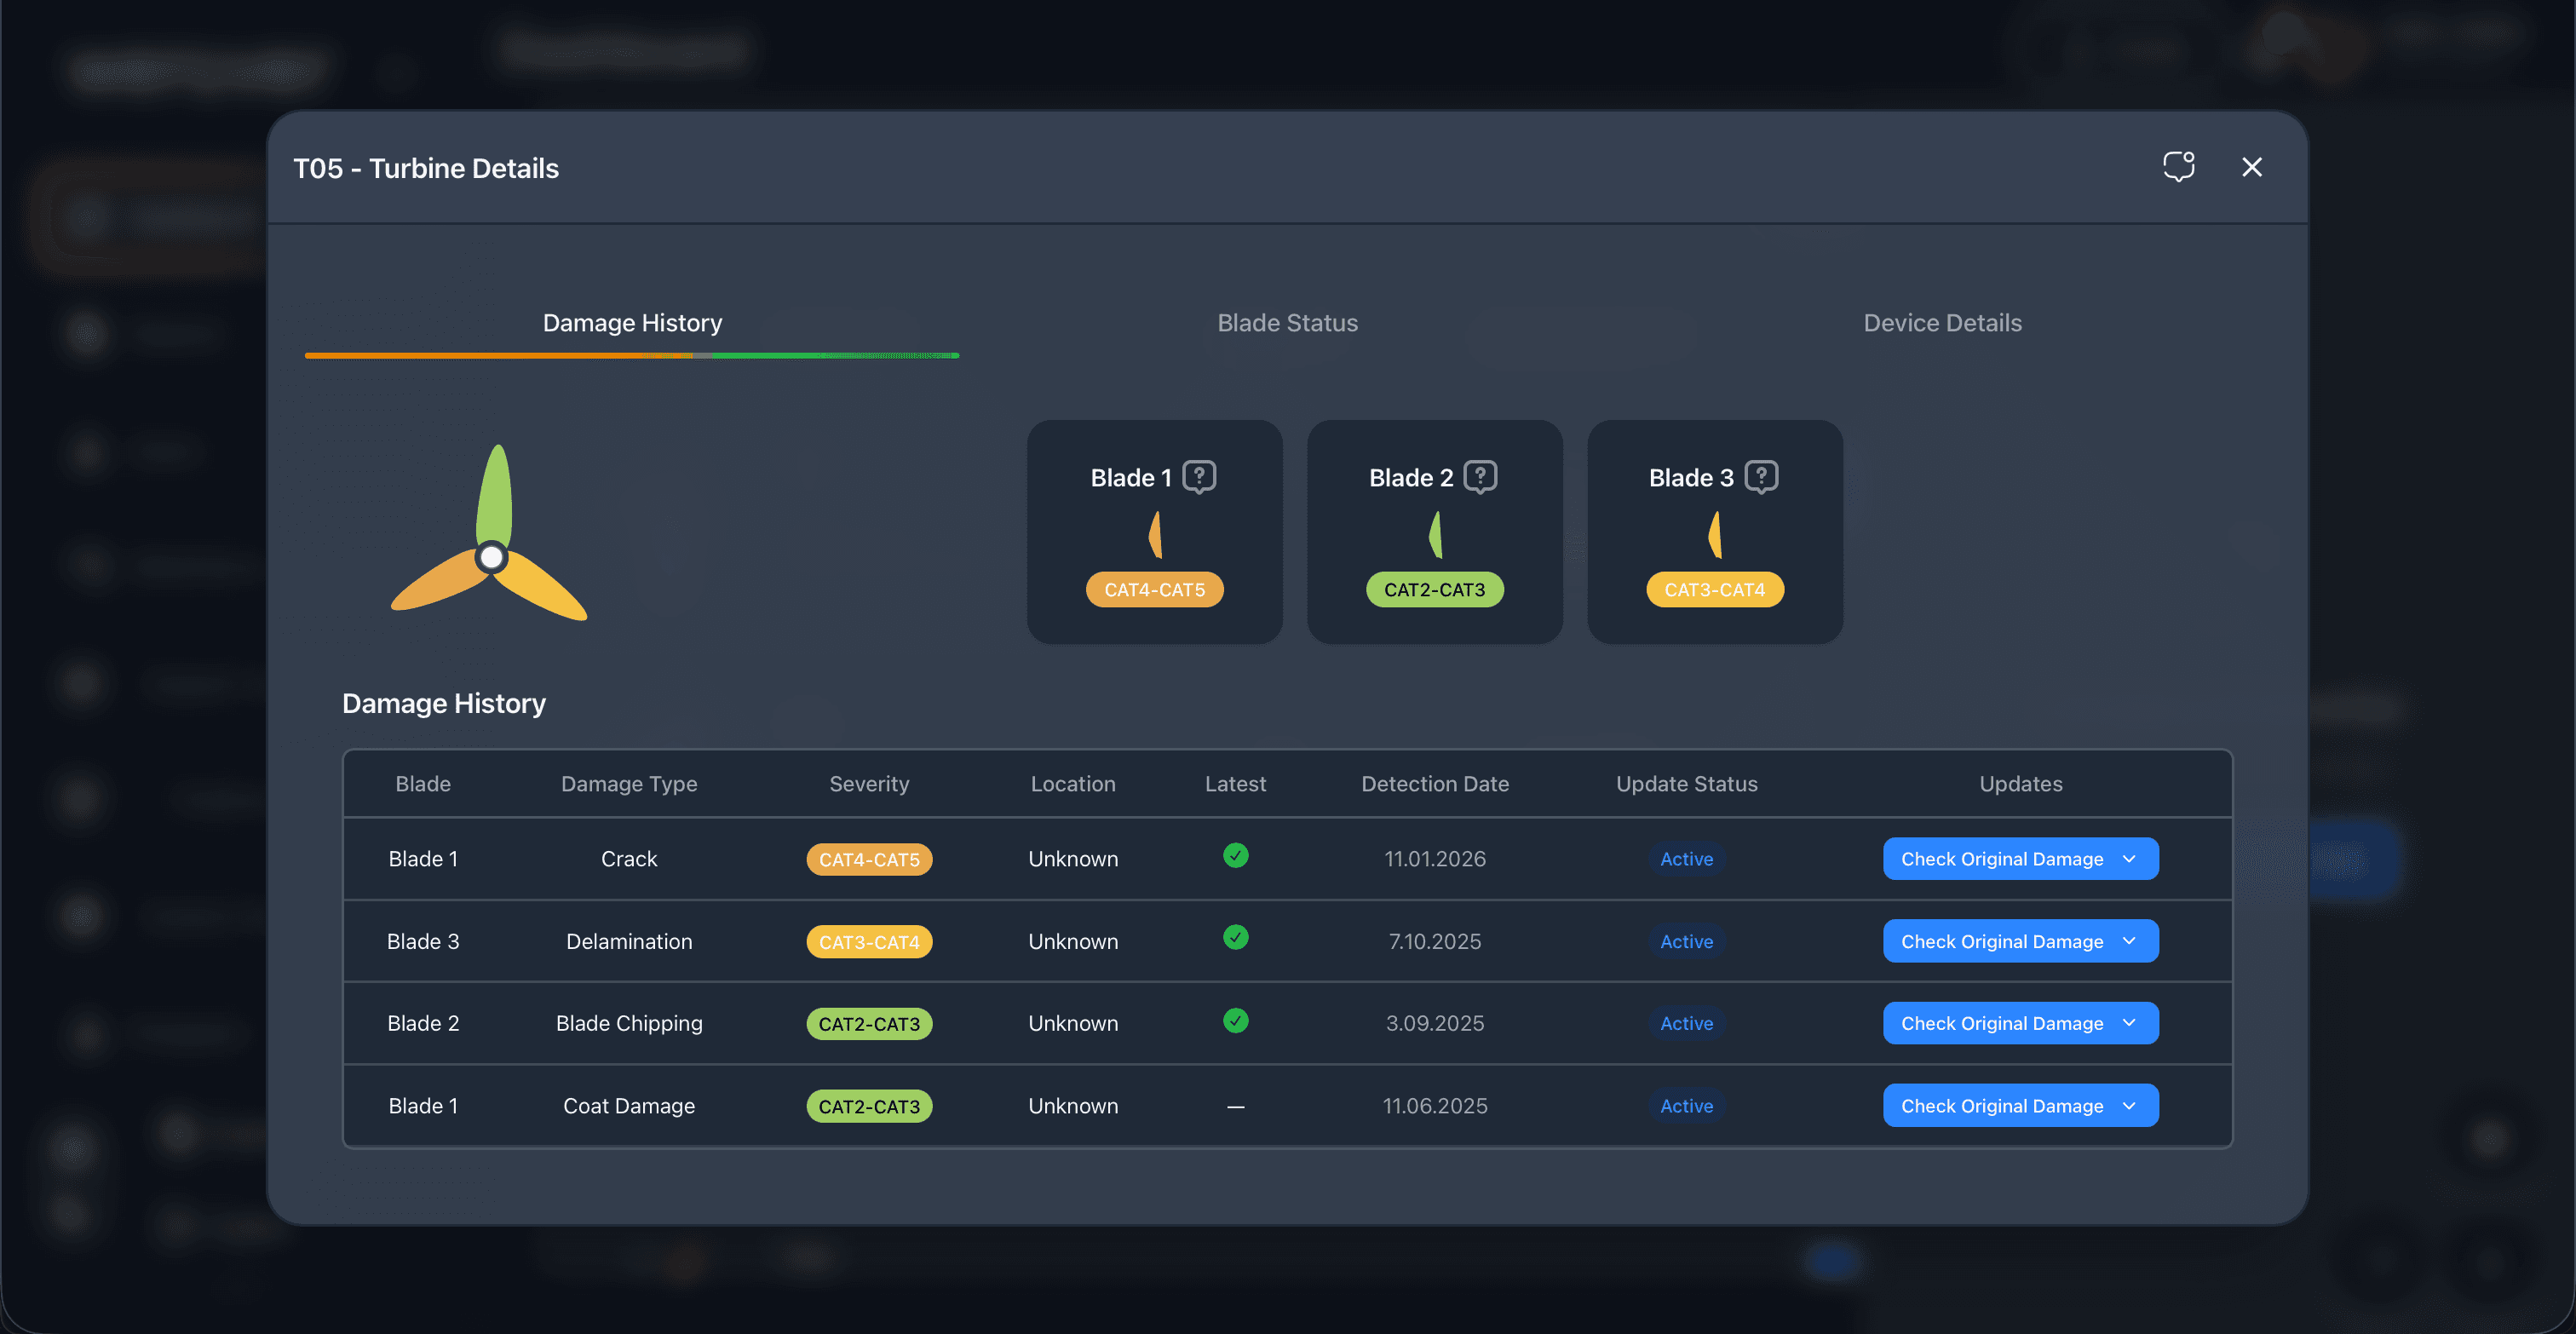The height and width of the screenshot is (1334, 2576).
Task: Expand Check Original Damage for the Crack row
Action: pyautogui.click(x=2020, y=859)
